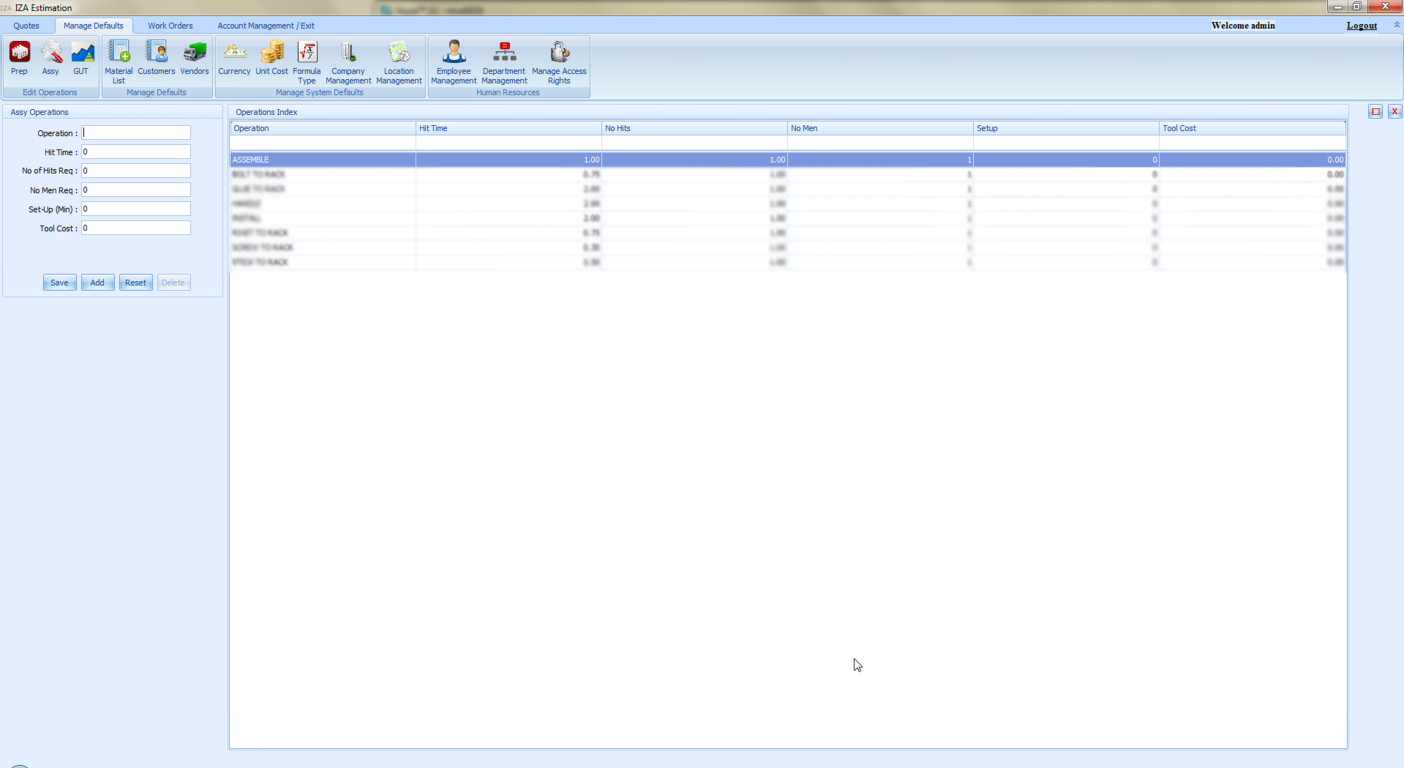Image resolution: width=1404 pixels, height=768 pixels.
Task: Open the GUT operations icon
Action: 81,57
